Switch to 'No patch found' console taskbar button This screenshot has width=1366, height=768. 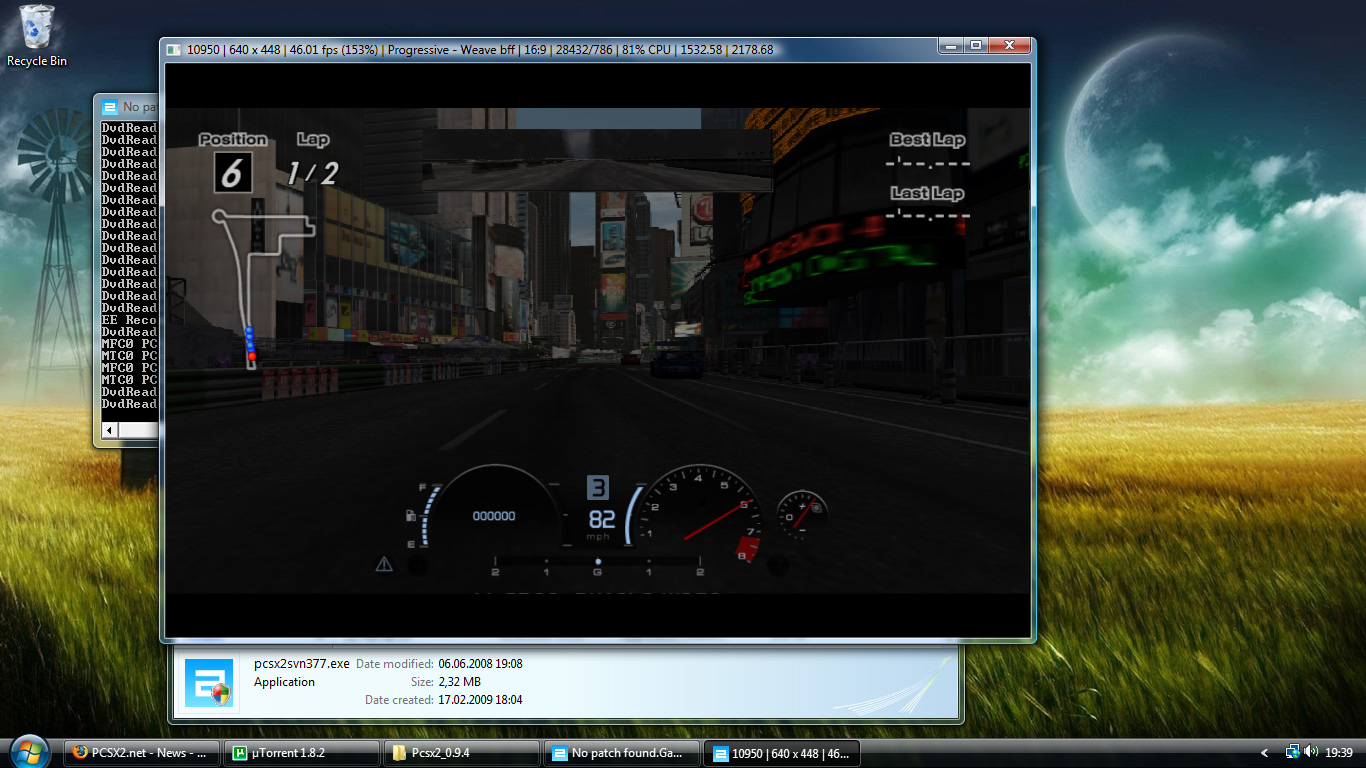tap(621, 753)
